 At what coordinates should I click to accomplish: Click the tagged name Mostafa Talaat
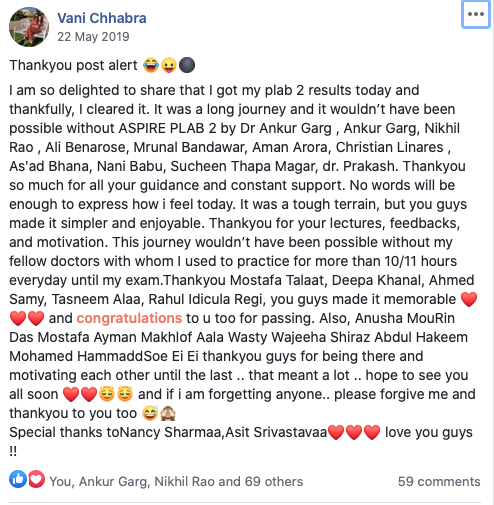point(277,280)
